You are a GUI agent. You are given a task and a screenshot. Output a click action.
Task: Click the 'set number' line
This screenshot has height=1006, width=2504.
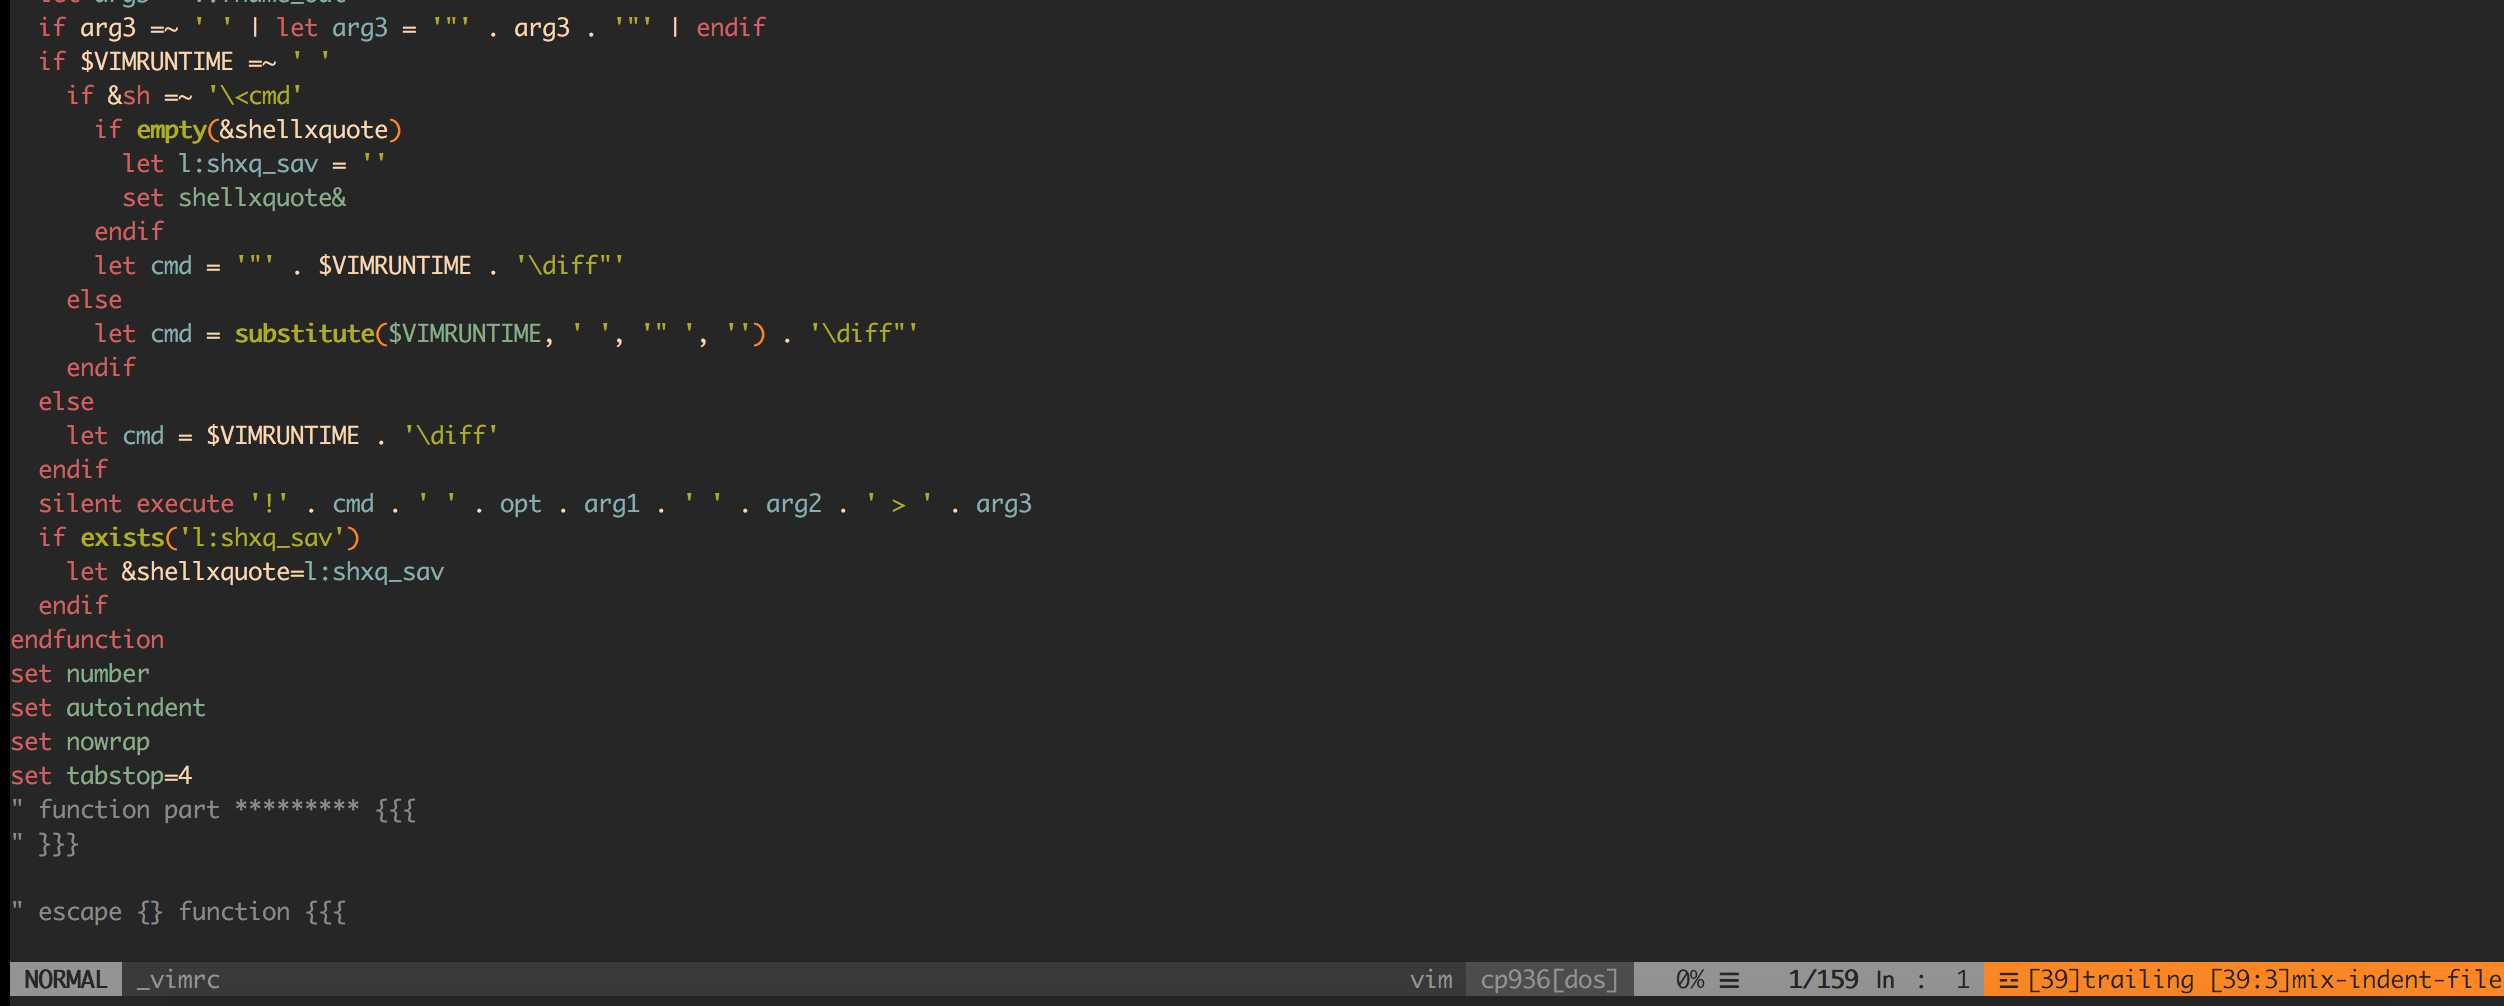pyautogui.click(x=80, y=673)
